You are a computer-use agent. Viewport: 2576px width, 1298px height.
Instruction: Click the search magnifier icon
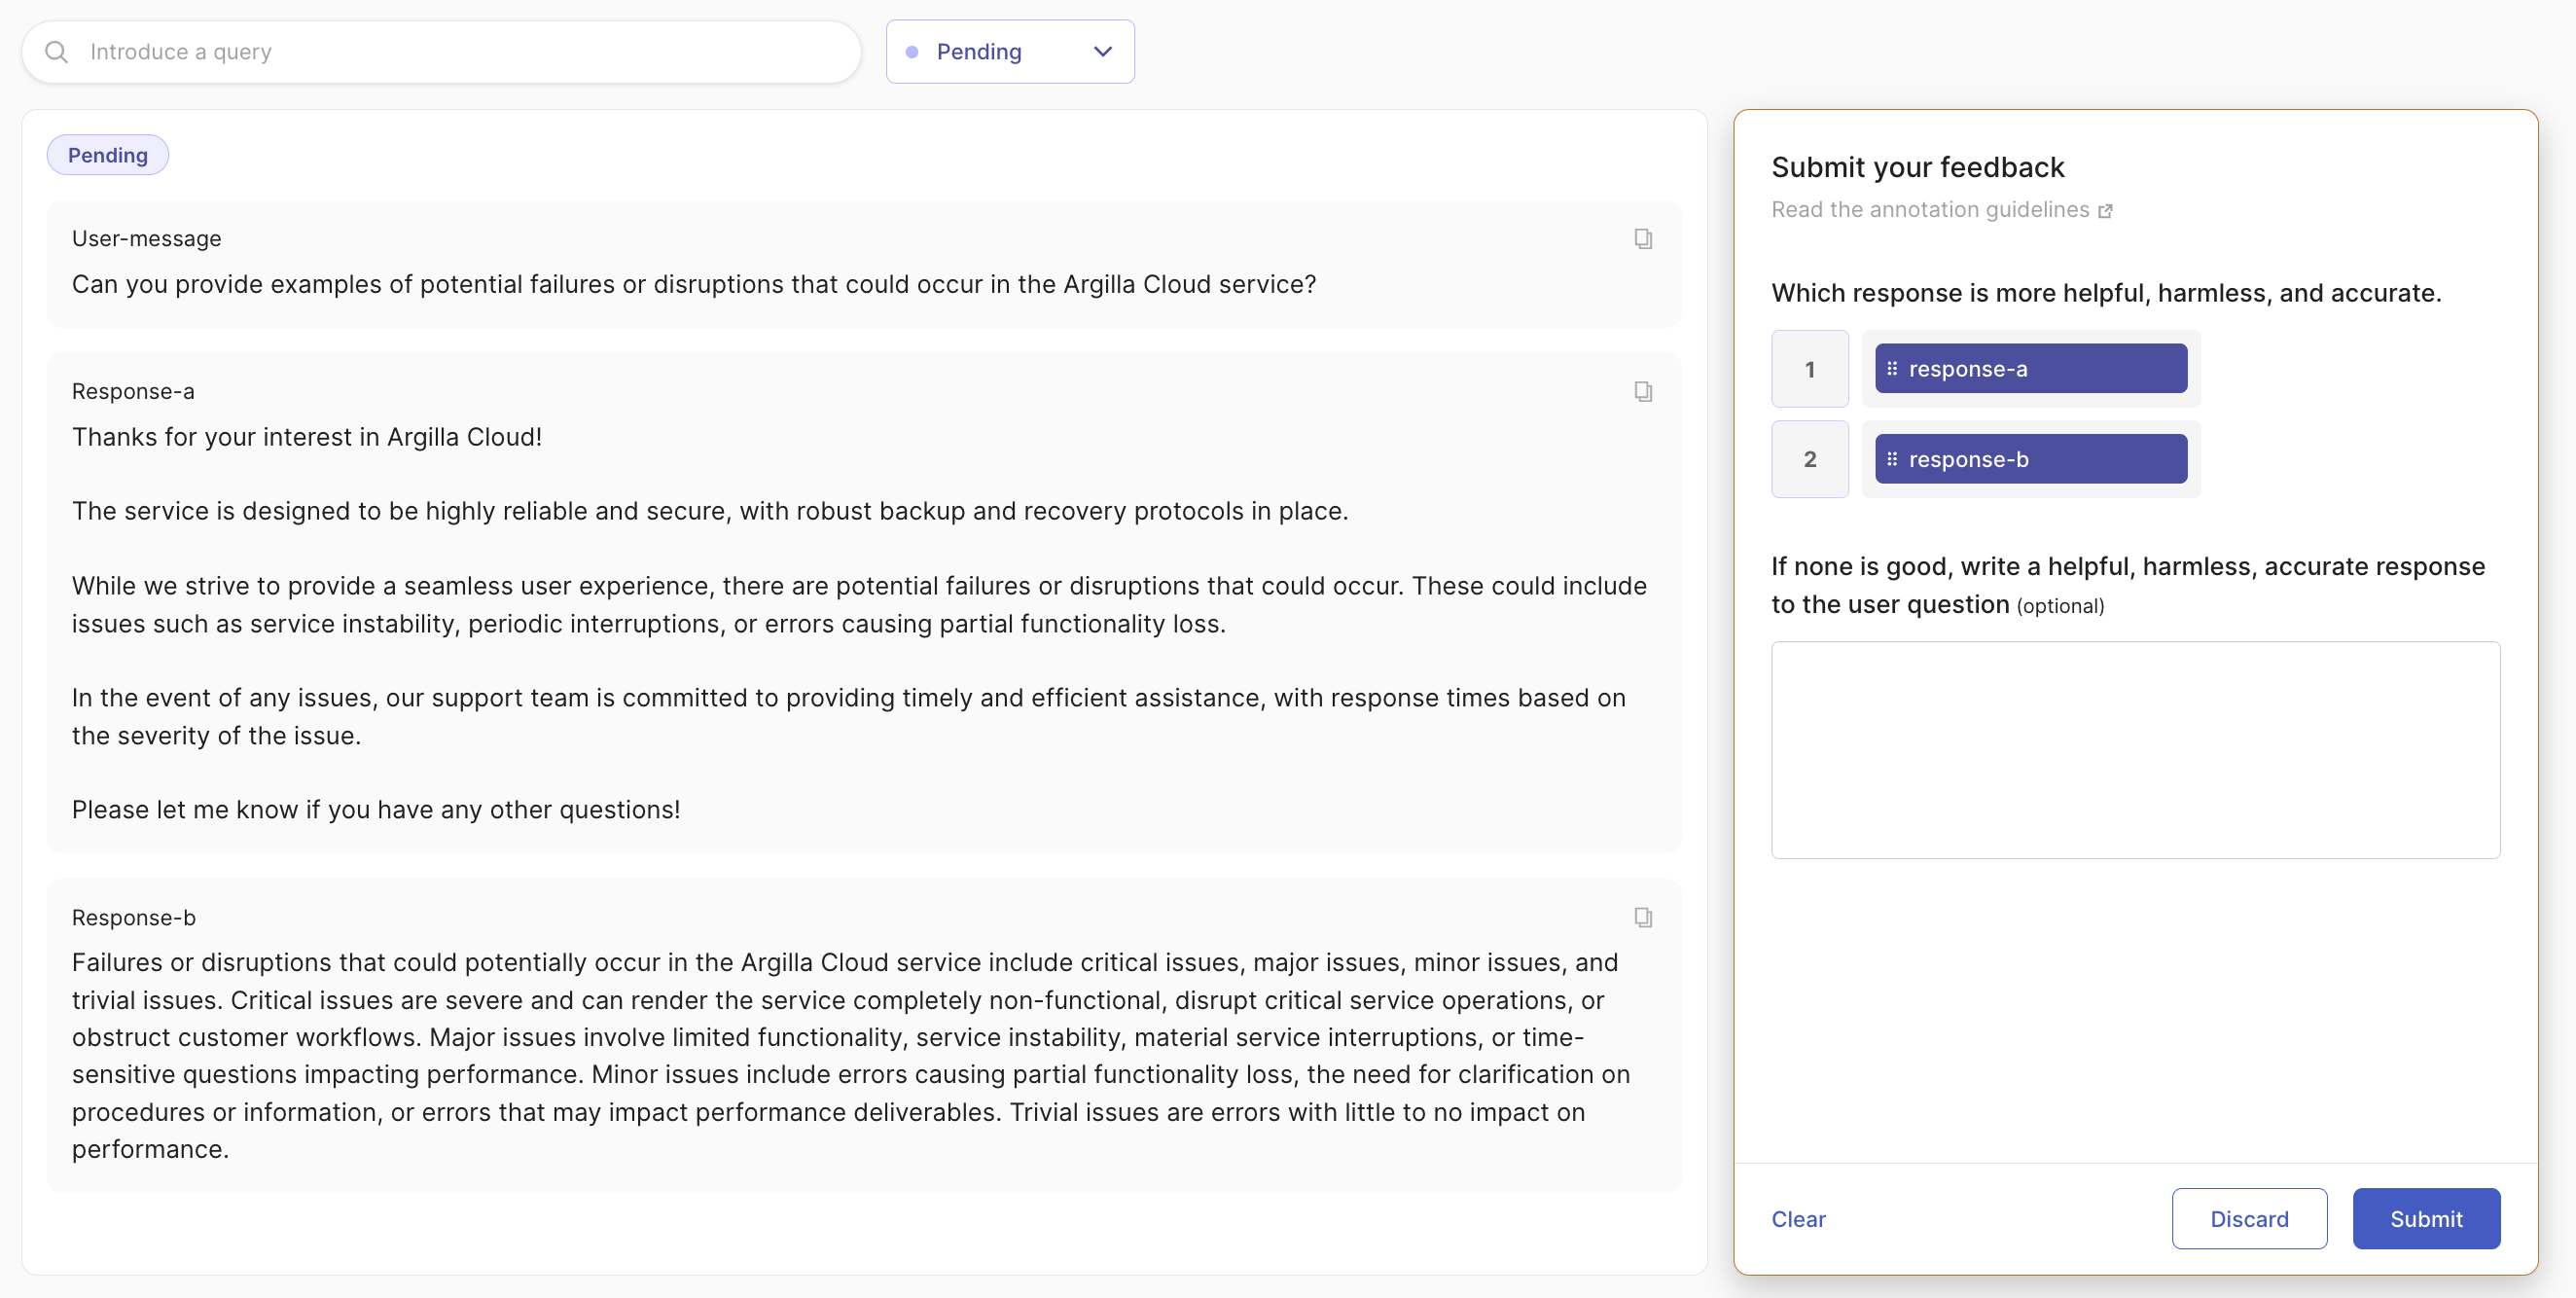tap(57, 52)
